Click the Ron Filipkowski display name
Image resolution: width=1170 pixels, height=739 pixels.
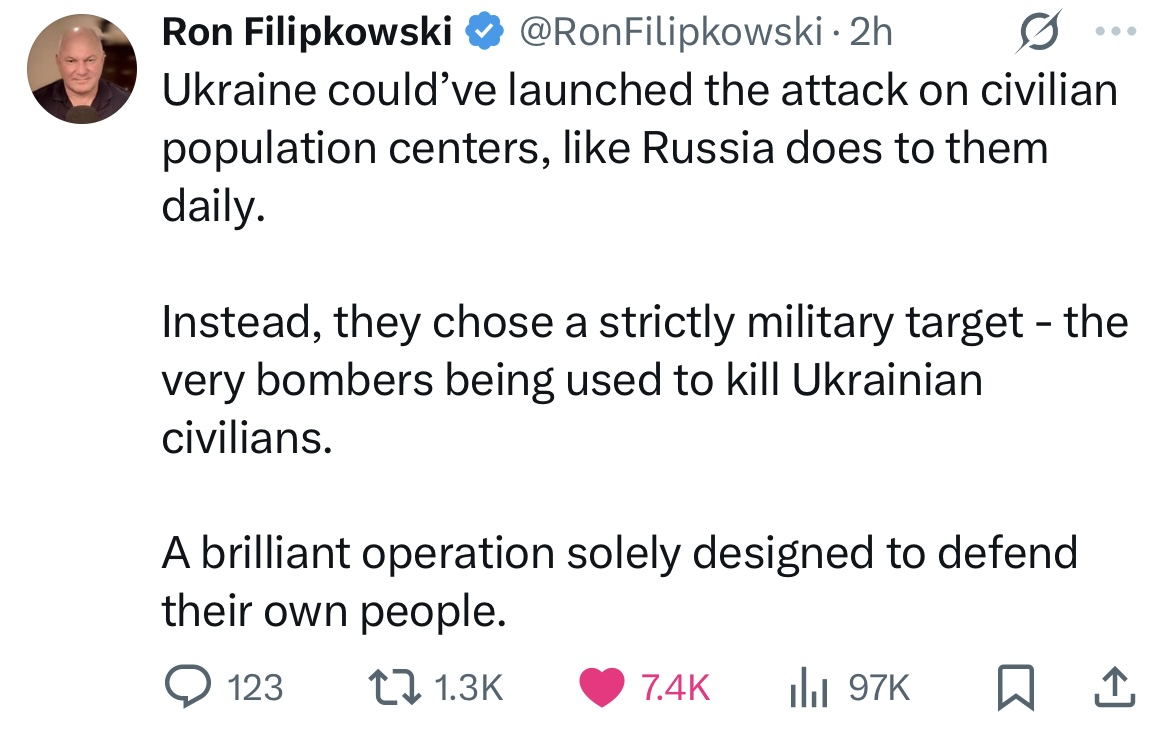[305, 33]
